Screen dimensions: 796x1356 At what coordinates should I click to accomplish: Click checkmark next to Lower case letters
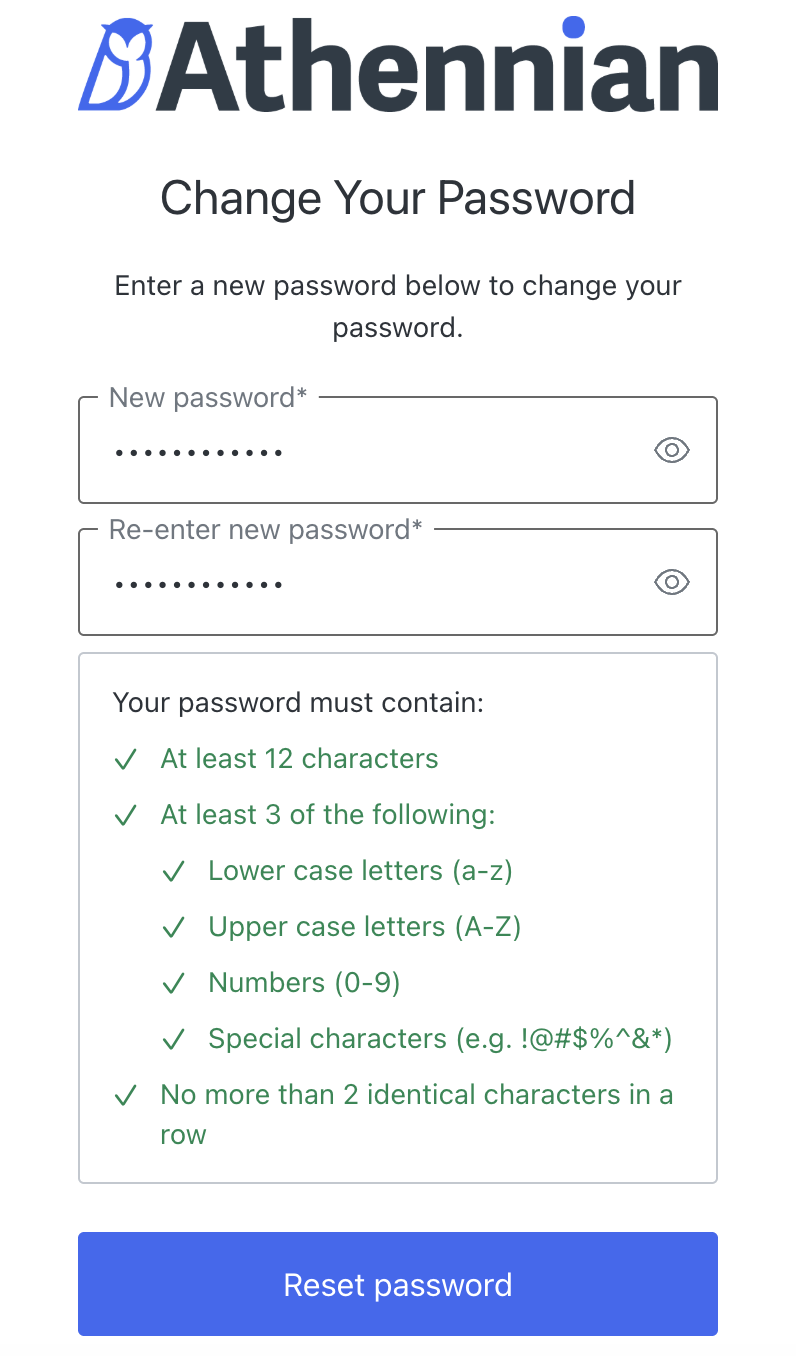tap(174, 872)
